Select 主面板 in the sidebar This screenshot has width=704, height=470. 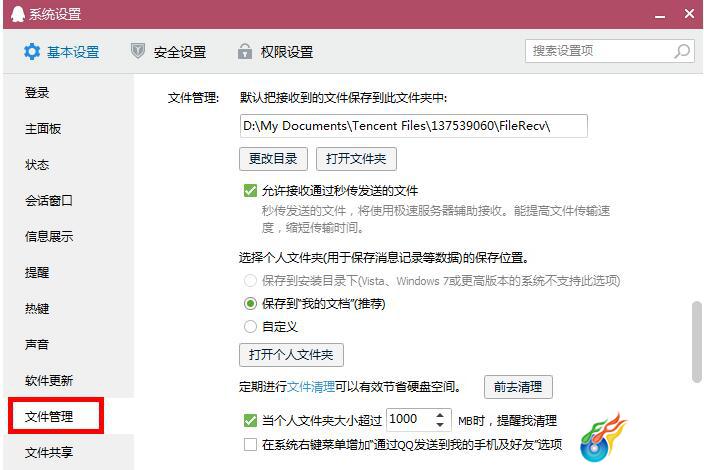click(x=43, y=129)
